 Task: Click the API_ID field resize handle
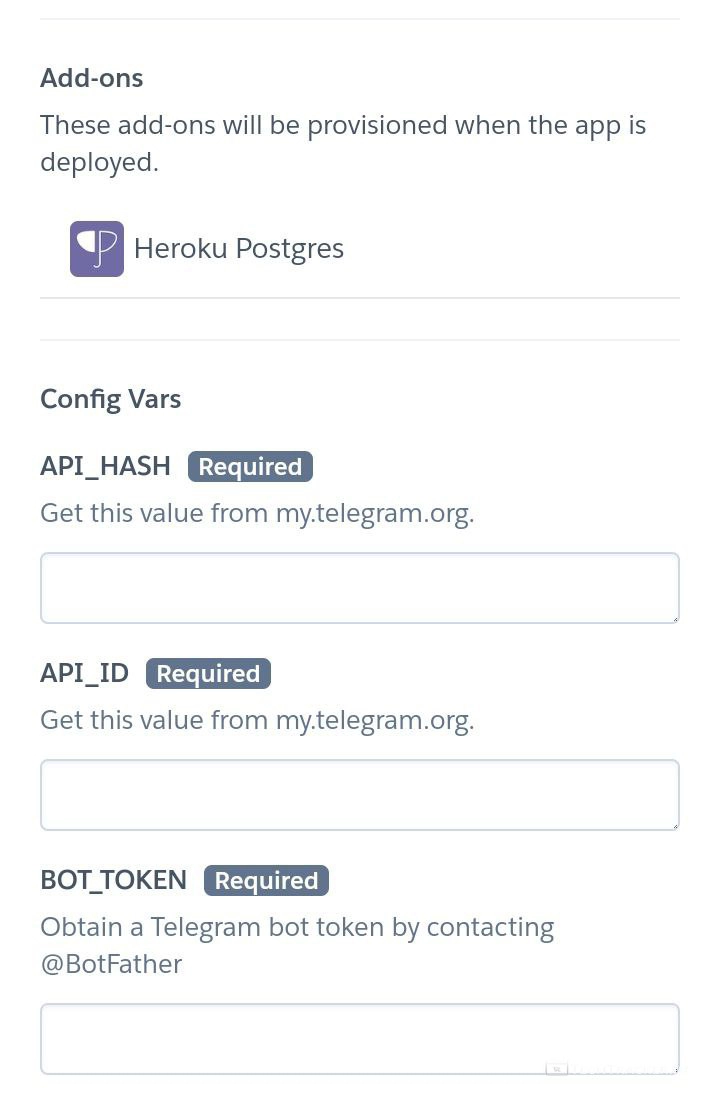[675, 826]
